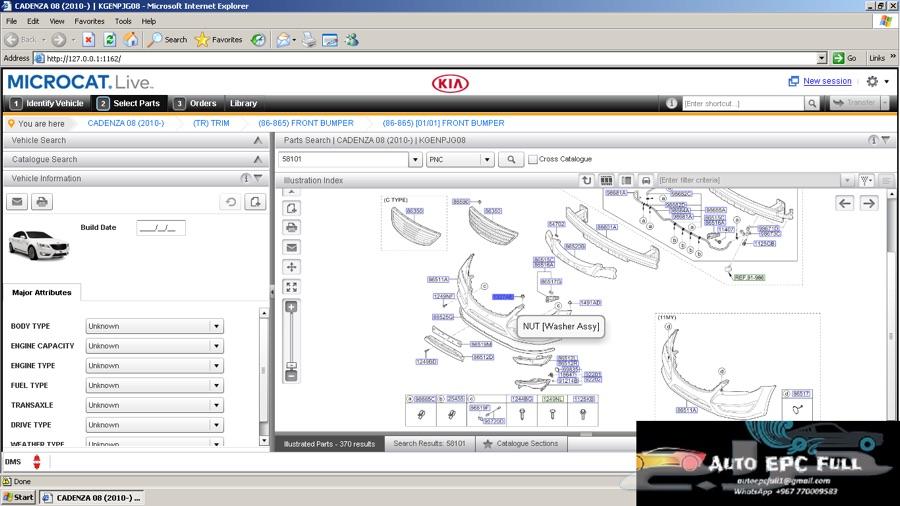Click the DMS connection status icon
Screen dimensions: 900x506
(37, 462)
